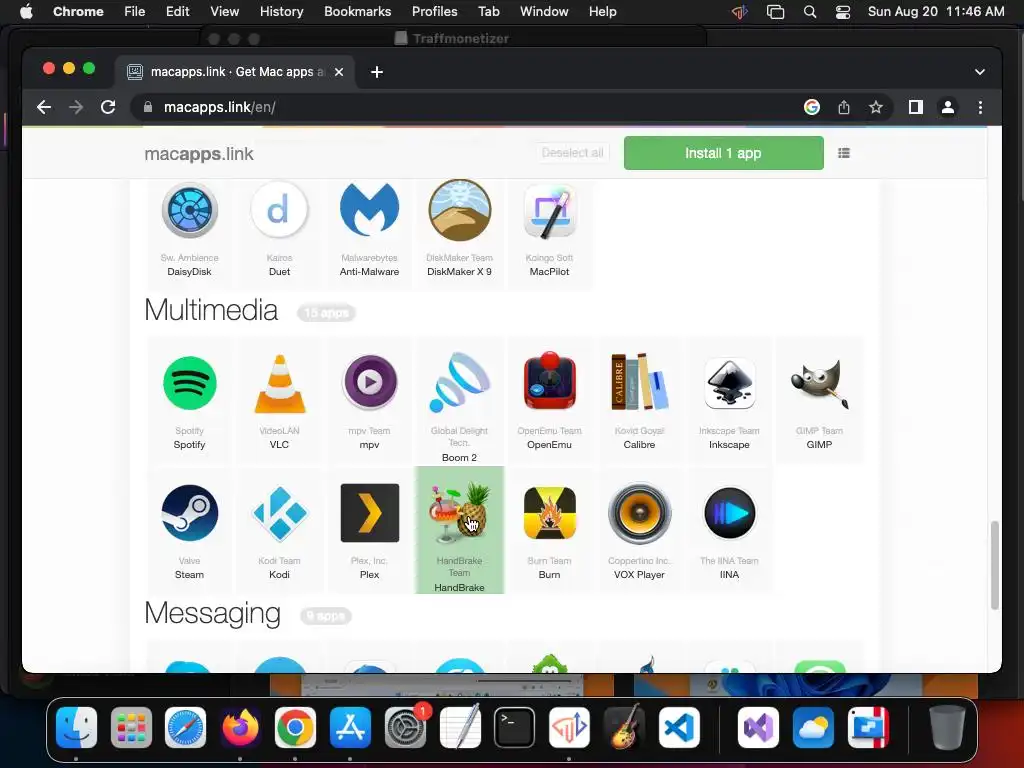1024x768 pixels.
Task: Click the Install 1 app button
Action: [x=724, y=153]
